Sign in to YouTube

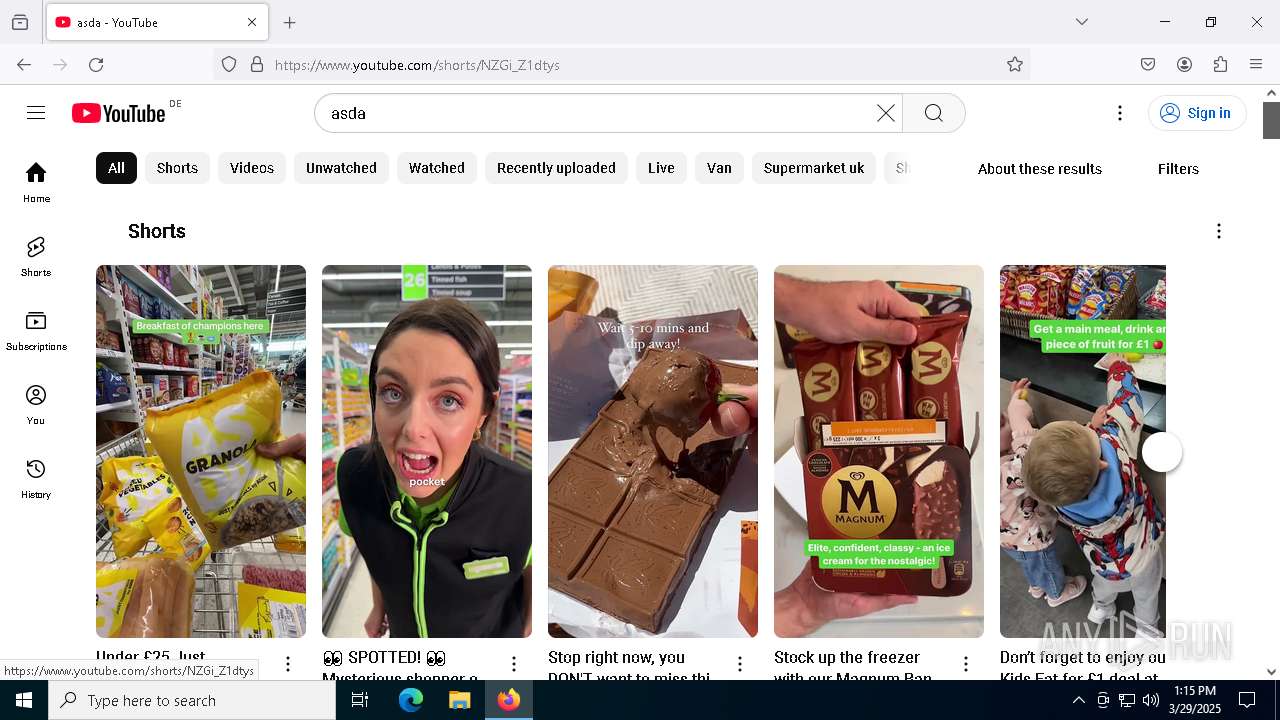click(1197, 113)
